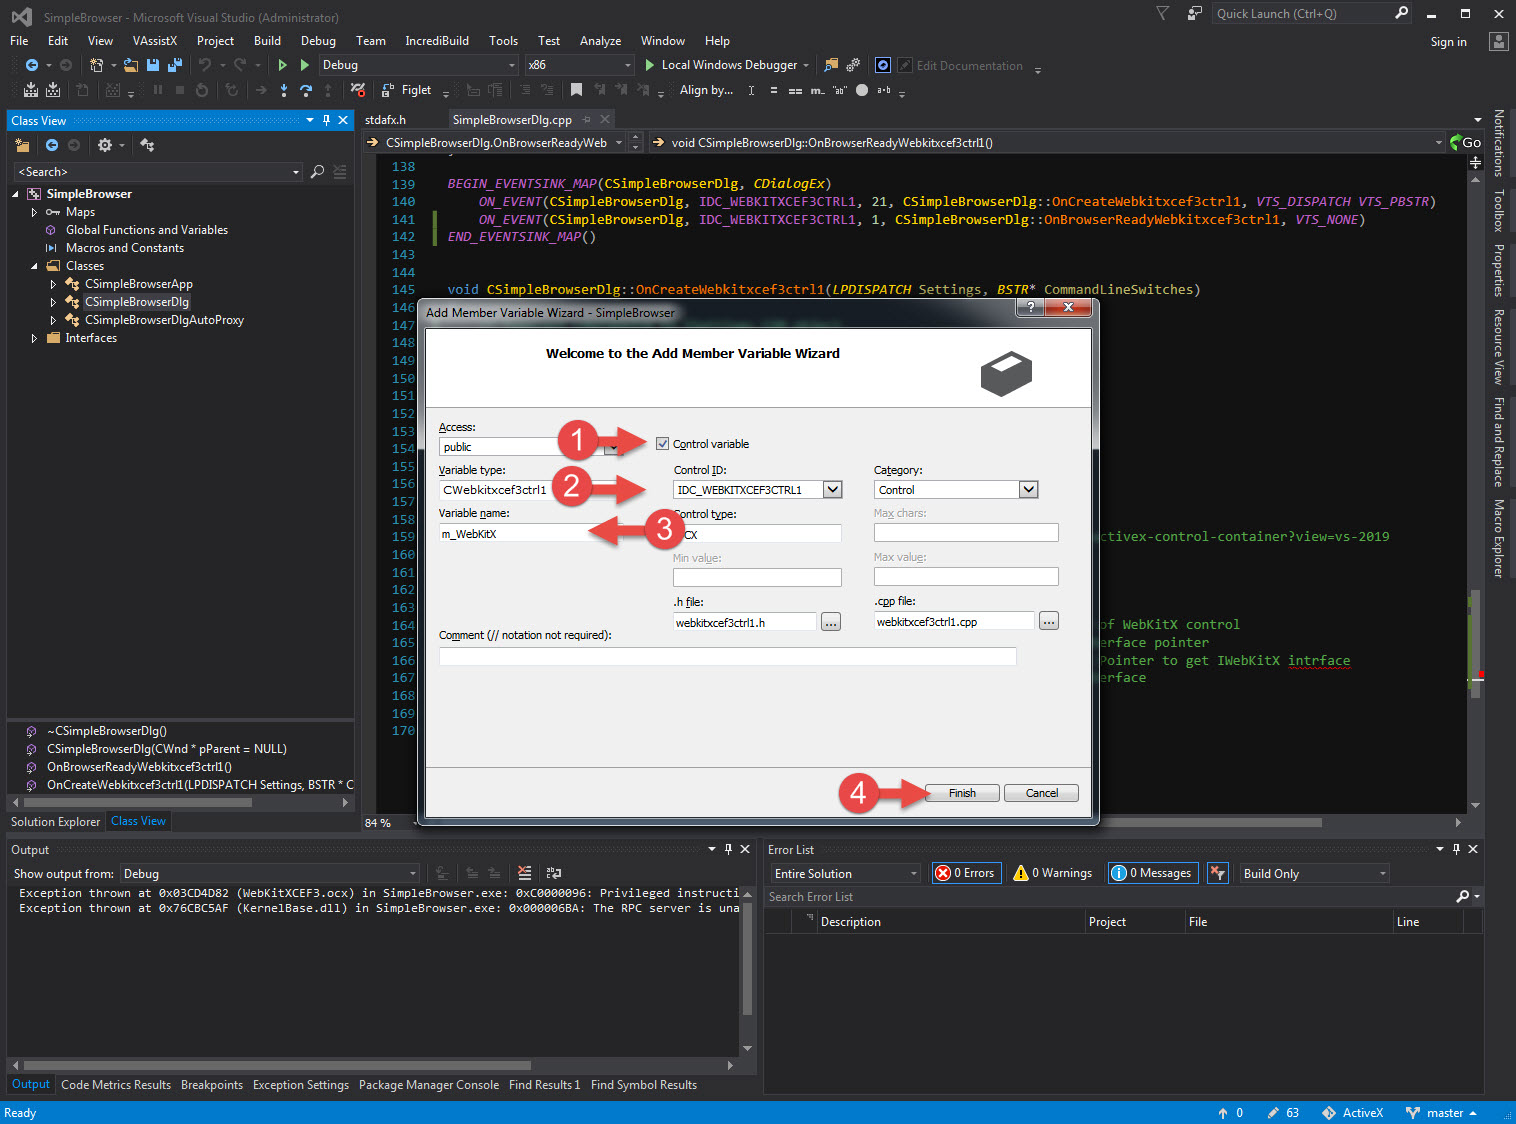Switch to the Solution Explorer tab

point(55,821)
